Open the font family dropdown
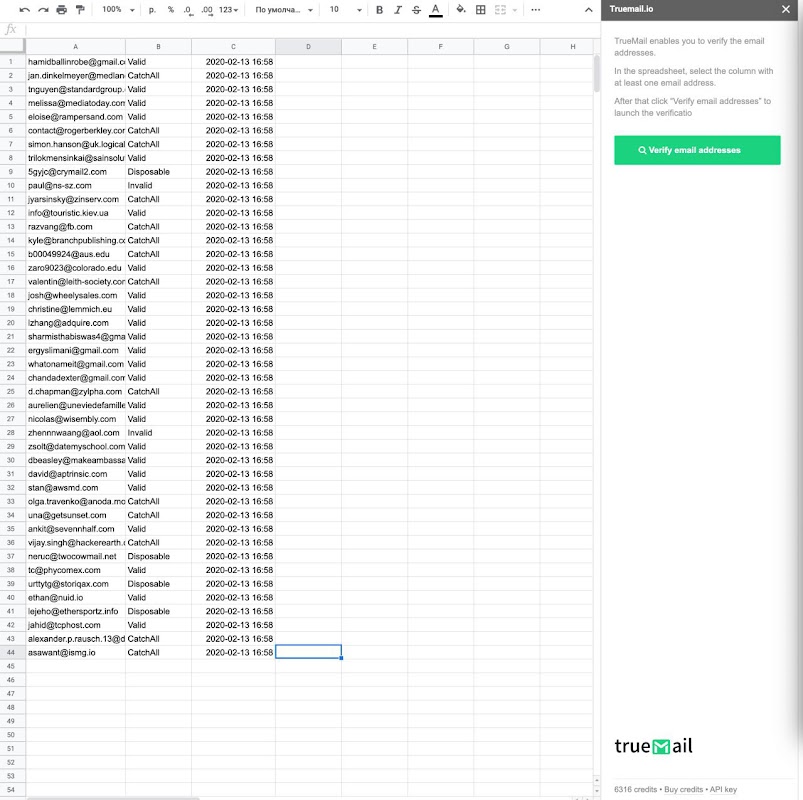Image resolution: width=803 pixels, height=800 pixels. (x=284, y=10)
